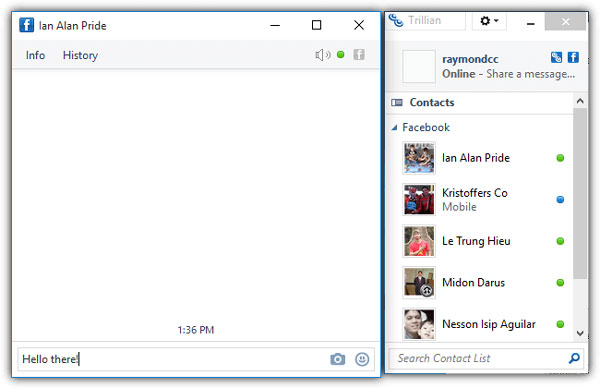600x388 pixels.
Task: Click the Search Contact List field
Action: pyautogui.click(x=486, y=359)
